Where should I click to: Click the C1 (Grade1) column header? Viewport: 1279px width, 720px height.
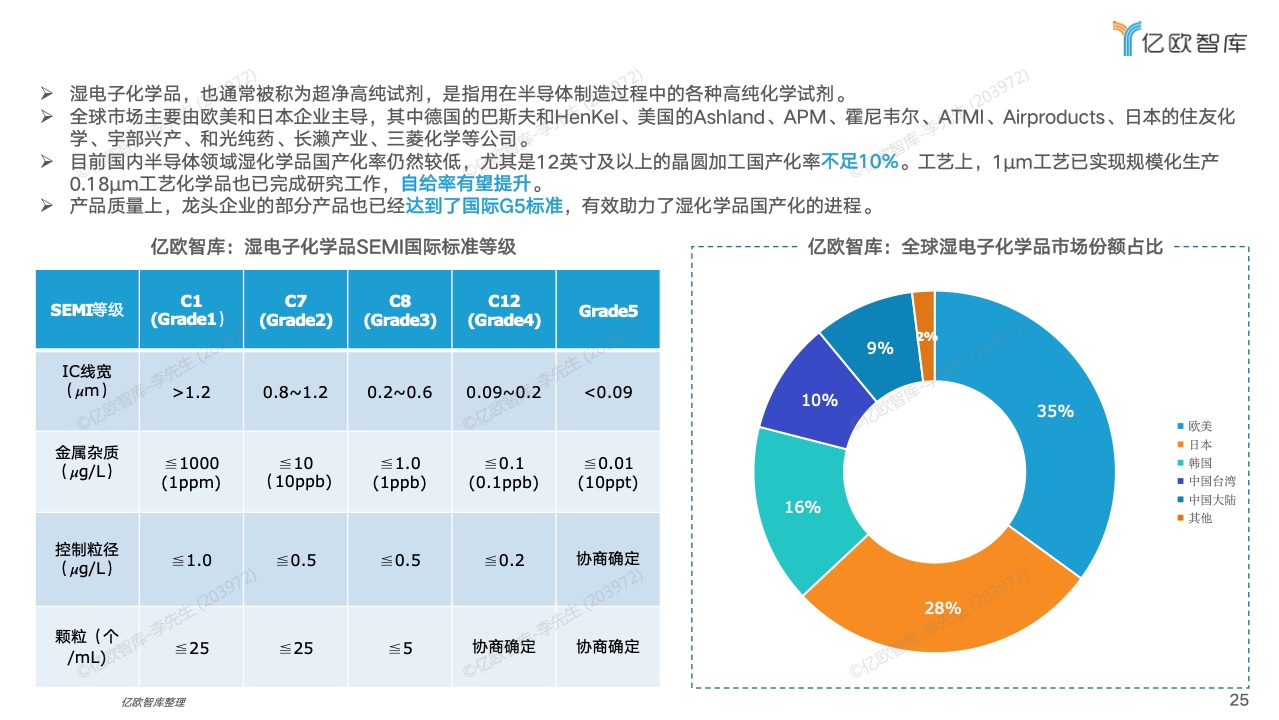[191, 309]
